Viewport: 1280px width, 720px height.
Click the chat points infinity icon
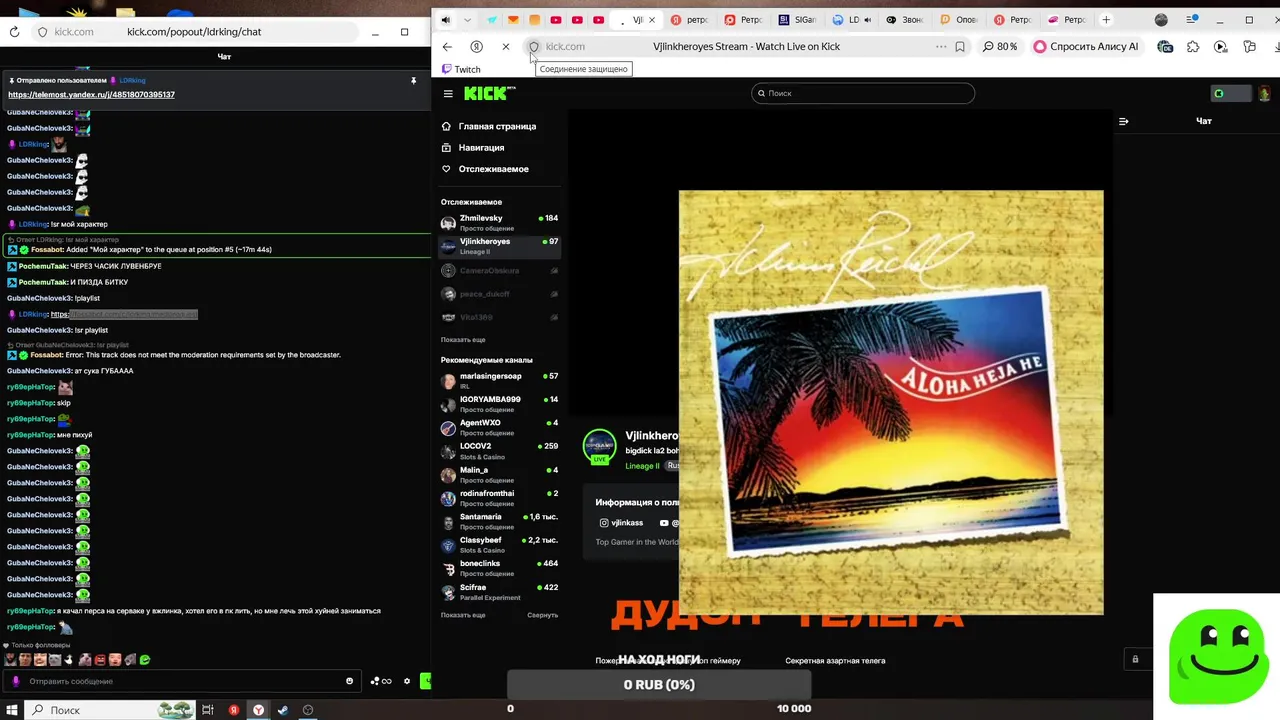point(381,681)
